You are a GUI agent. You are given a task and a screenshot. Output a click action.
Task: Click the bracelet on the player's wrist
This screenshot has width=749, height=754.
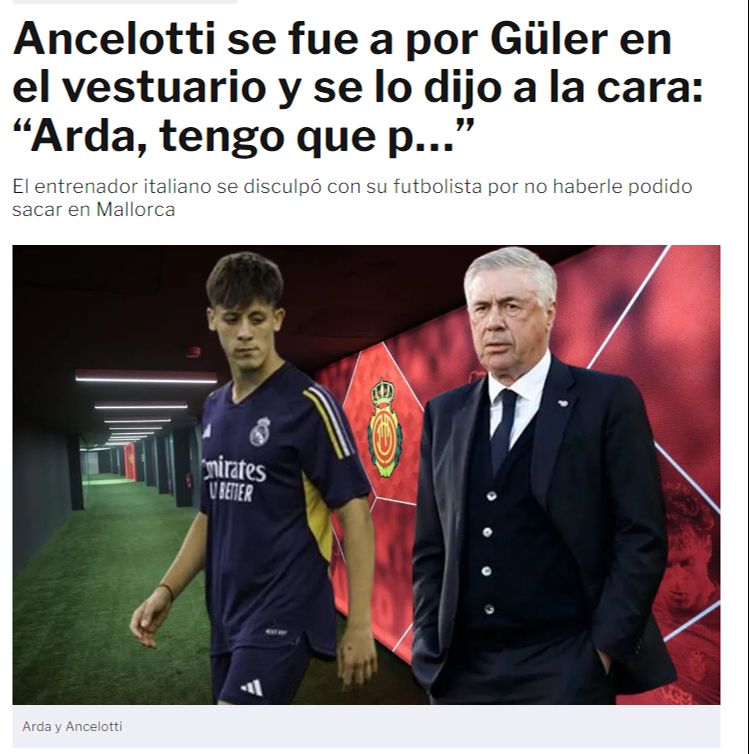(167, 591)
